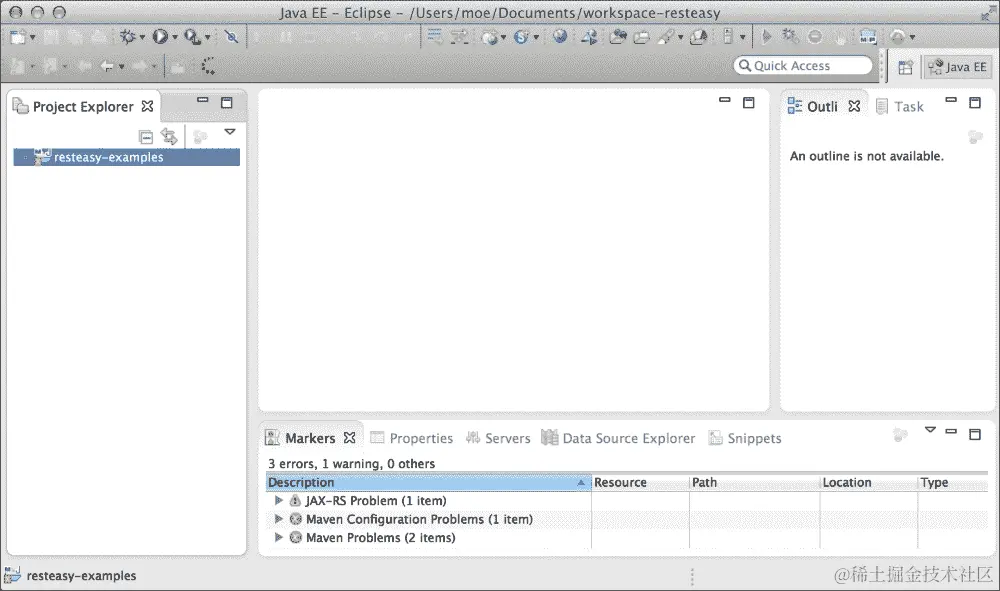Open dropdown next to the blue S icon
This screenshot has height=591, width=1000.
pyautogui.click(x=536, y=38)
